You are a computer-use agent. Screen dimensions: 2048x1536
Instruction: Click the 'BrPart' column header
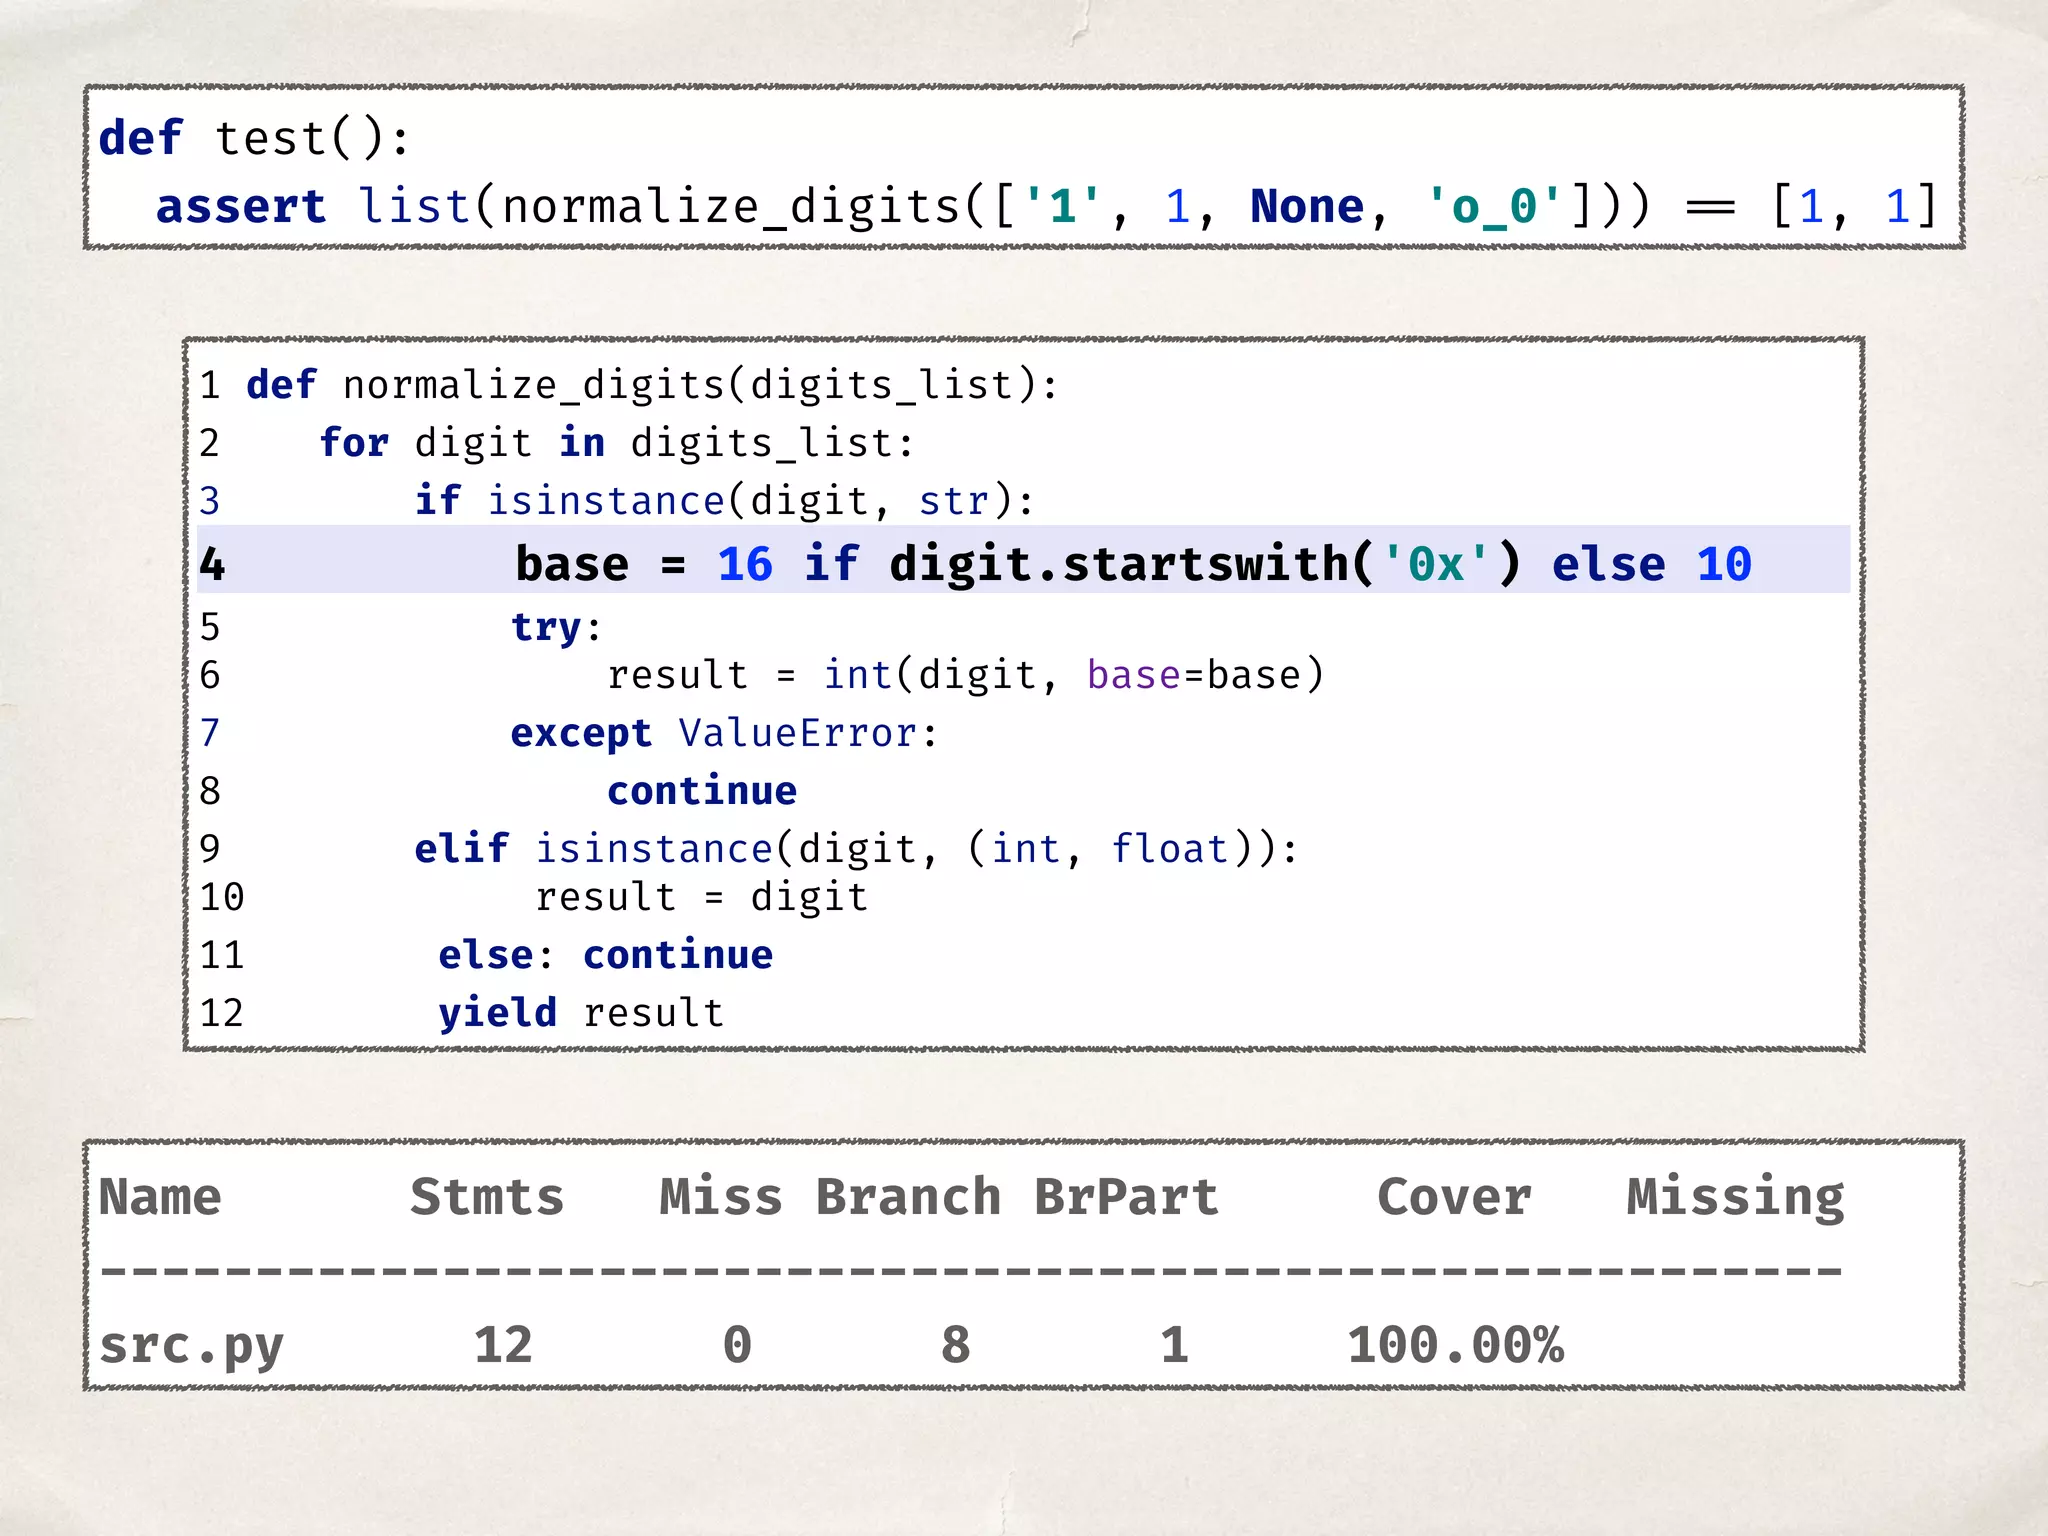tap(1127, 1197)
